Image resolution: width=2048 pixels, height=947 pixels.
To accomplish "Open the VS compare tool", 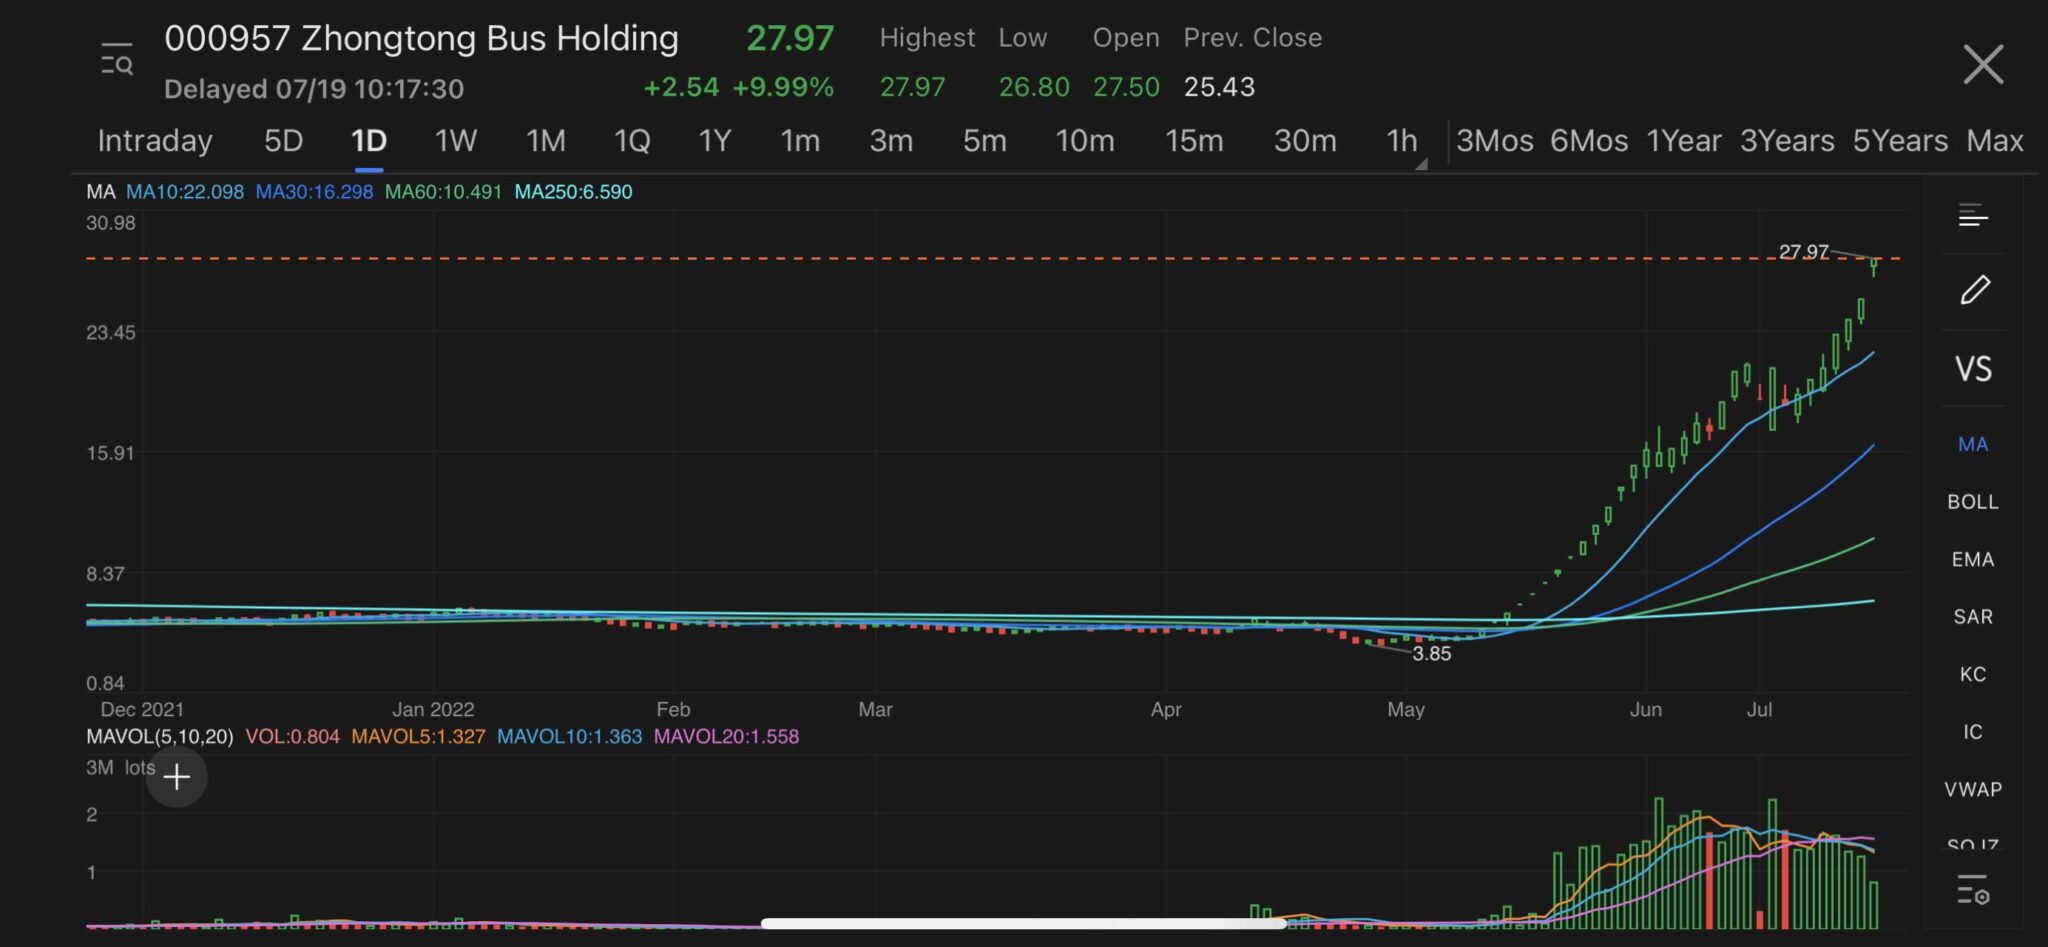I will 1973,369.
